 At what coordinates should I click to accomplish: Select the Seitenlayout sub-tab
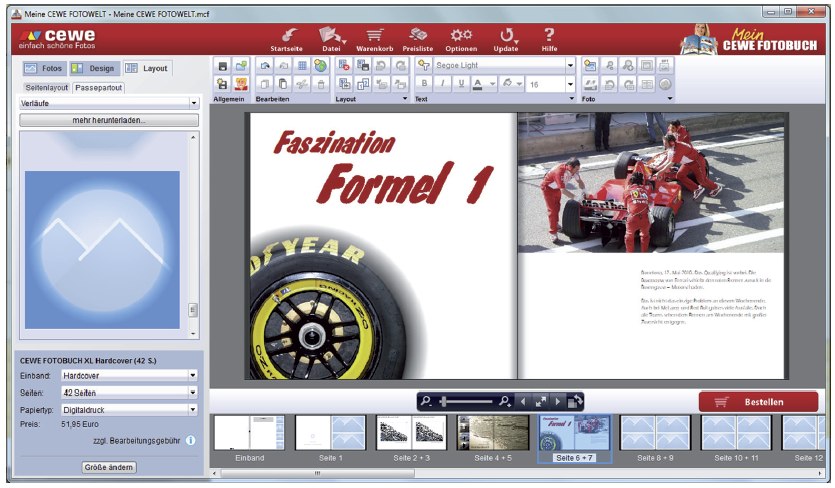(x=46, y=87)
